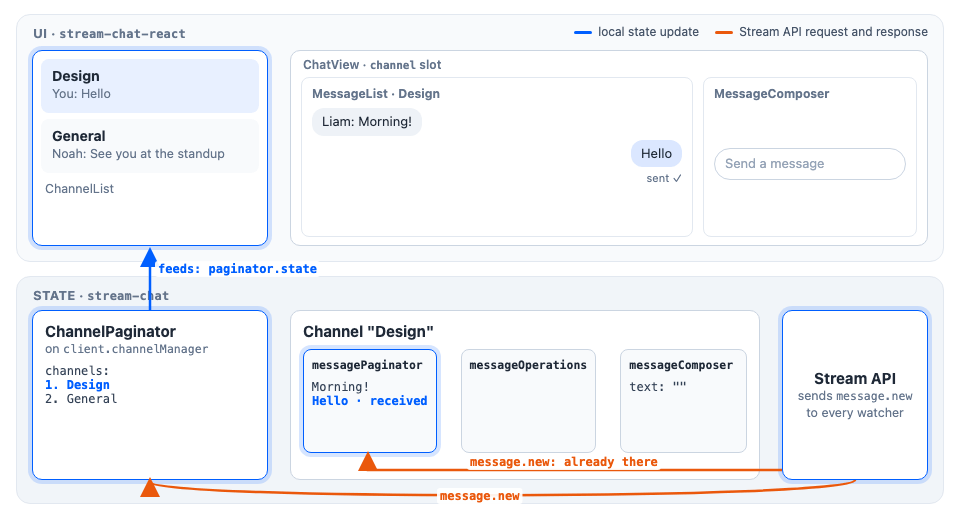960x518 pixels.
Task: Click Morning! in messagePaginator
Action: click(x=340, y=386)
